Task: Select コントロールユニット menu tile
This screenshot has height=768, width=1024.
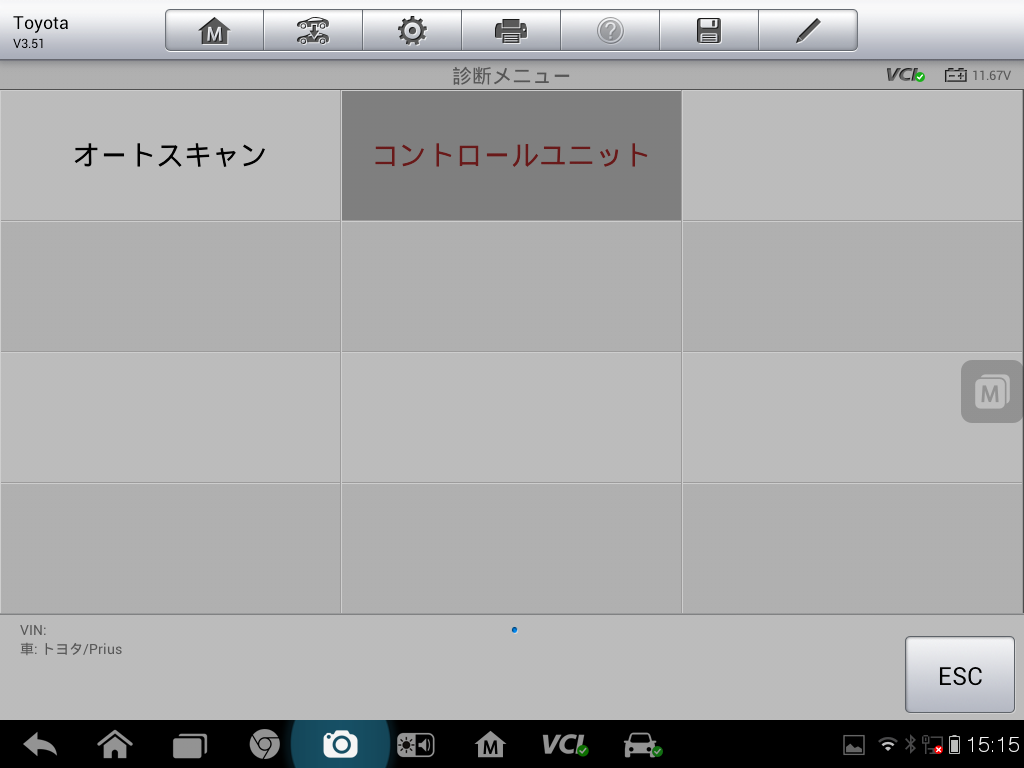Action: pos(511,155)
